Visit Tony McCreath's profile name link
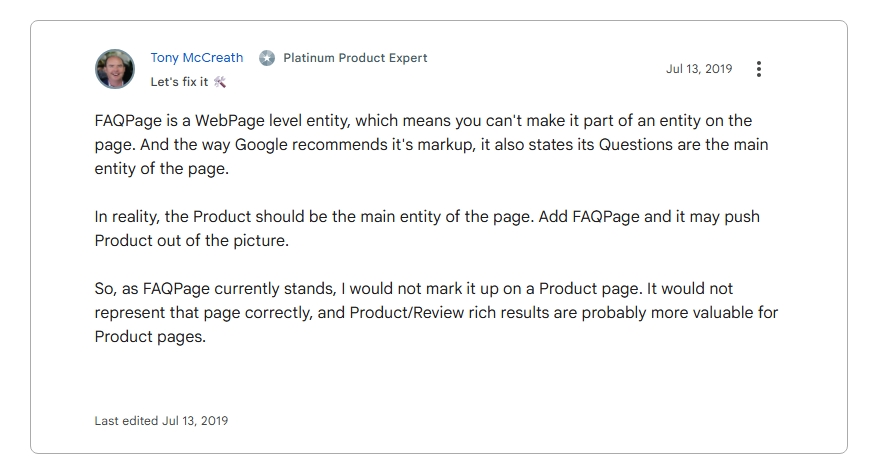This screenshot has width=869, height=473. (197, 58)
